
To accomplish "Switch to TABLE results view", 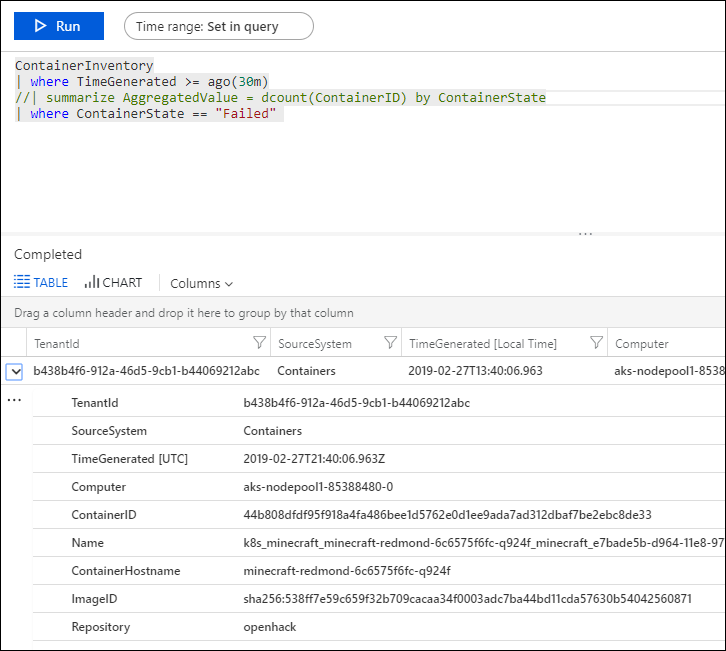I will 42,283.
